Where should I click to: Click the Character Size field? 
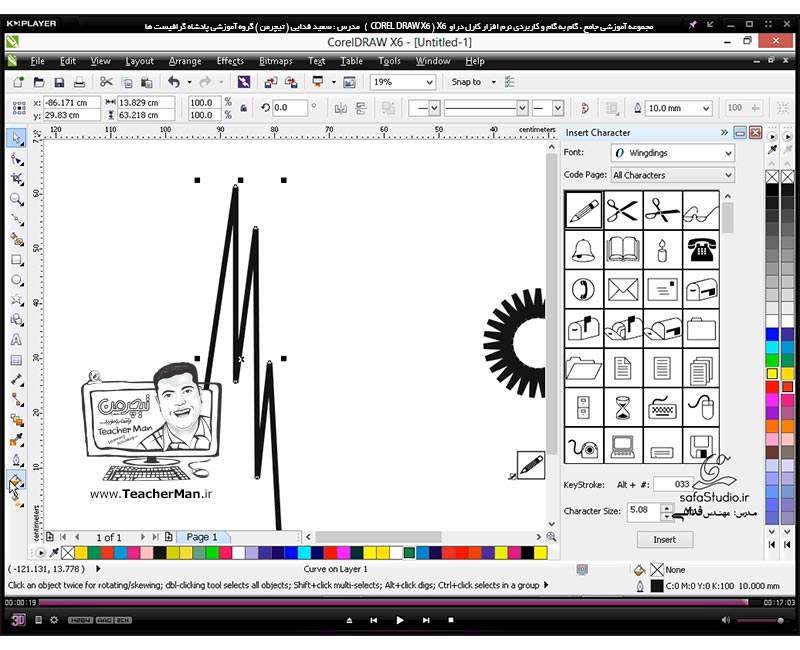[x=643, y=511]
